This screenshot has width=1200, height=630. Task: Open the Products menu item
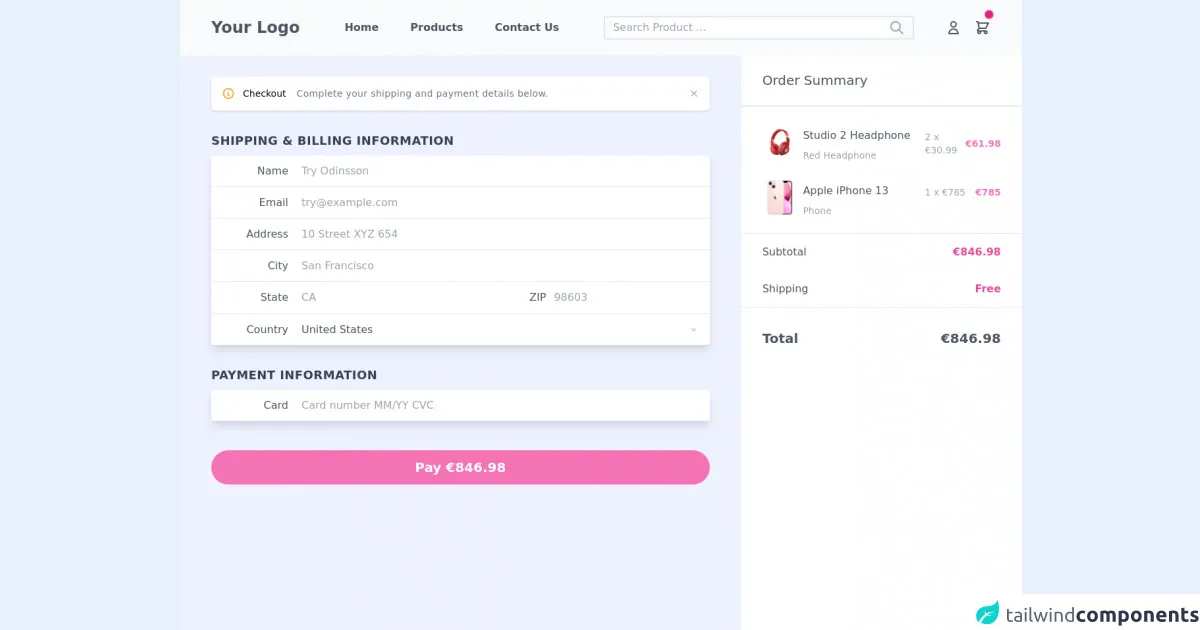(x=436, y=28)
